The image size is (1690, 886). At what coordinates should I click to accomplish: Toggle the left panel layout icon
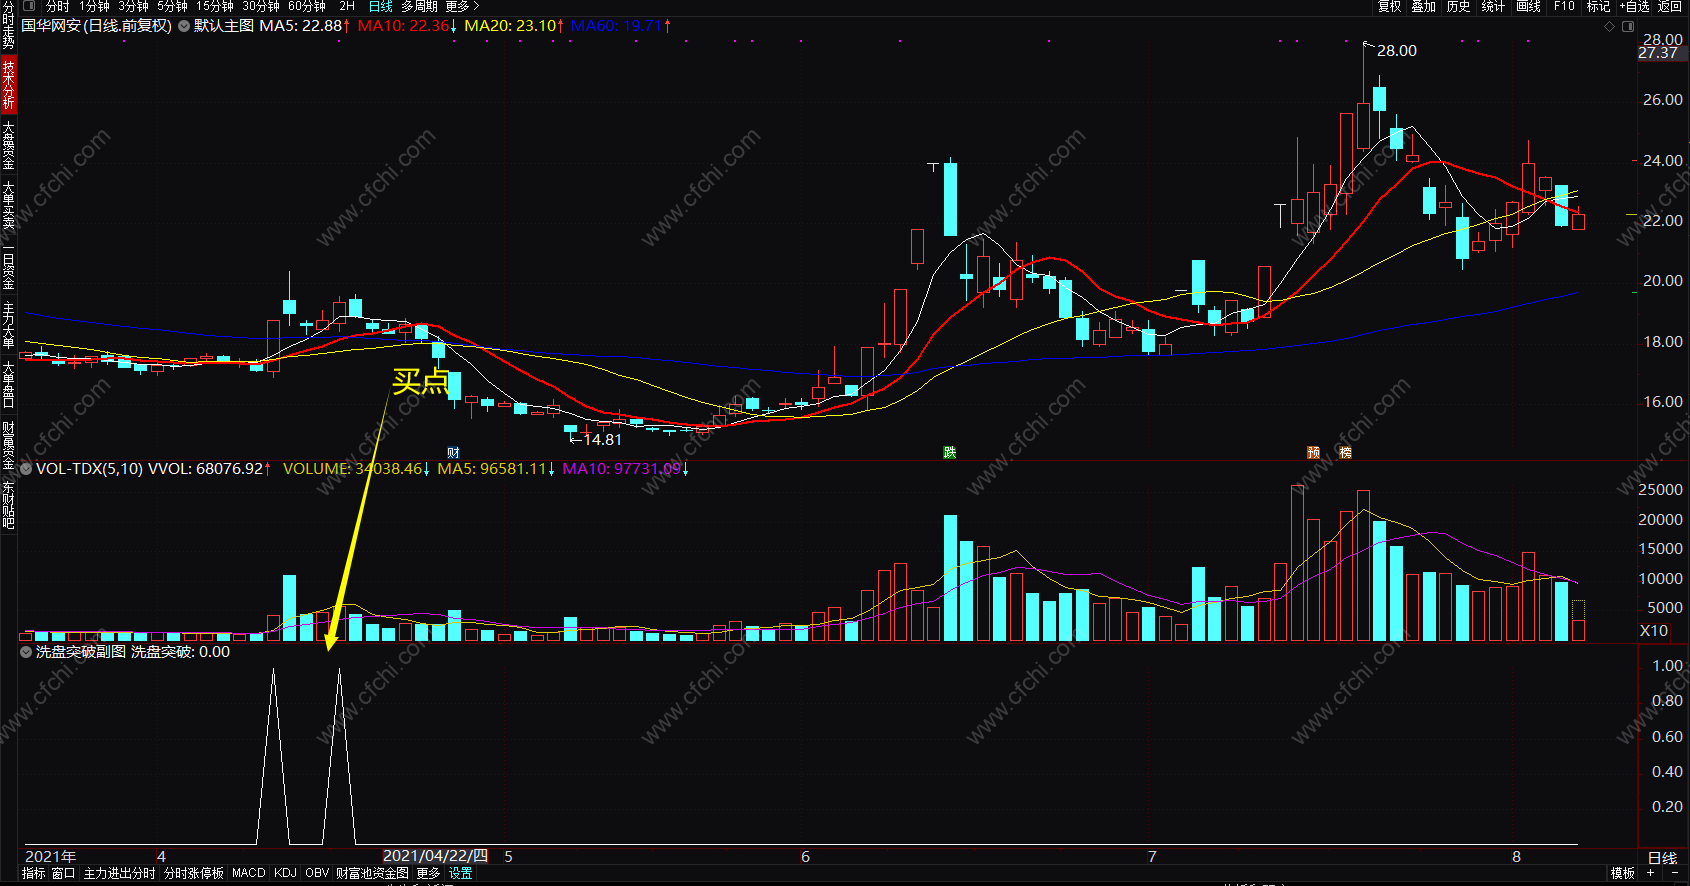tap(28, 6)
